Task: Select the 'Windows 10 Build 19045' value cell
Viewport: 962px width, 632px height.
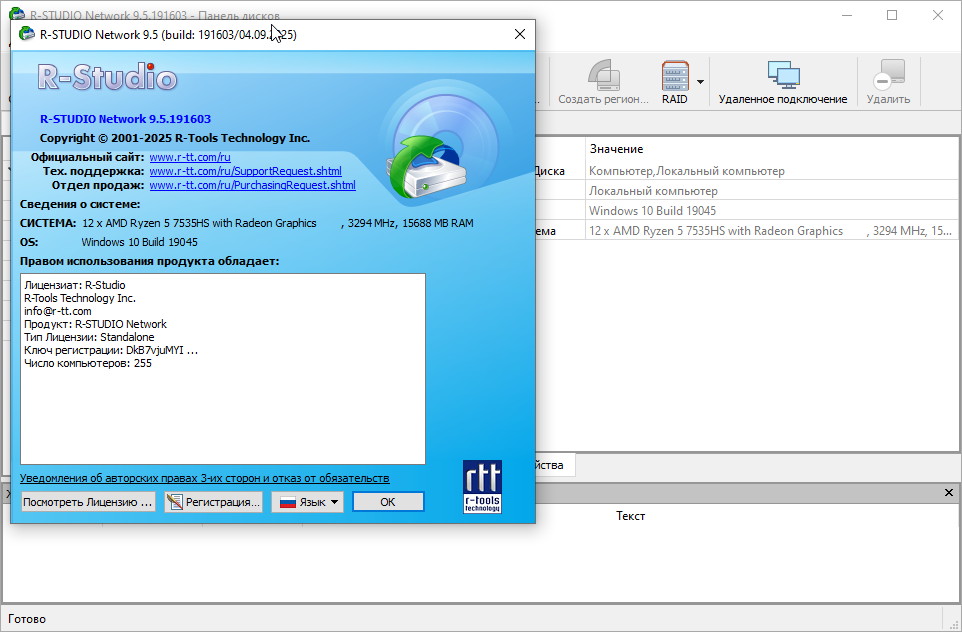Action: pyautogui.click(x=772, y=211)
